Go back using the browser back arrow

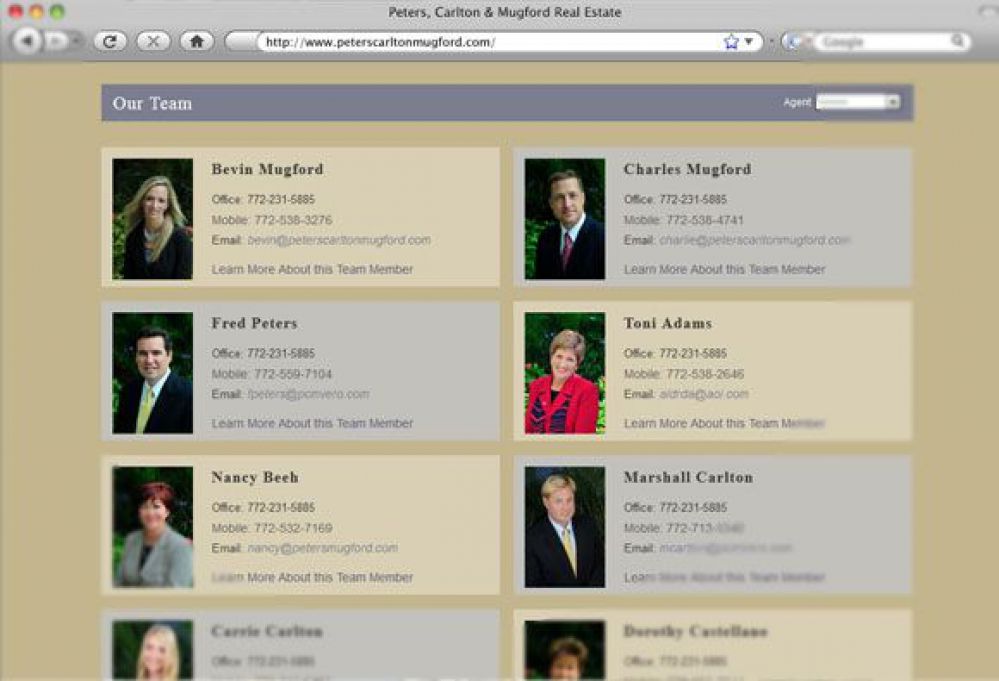pyautogui.click(x=27, y=41)
